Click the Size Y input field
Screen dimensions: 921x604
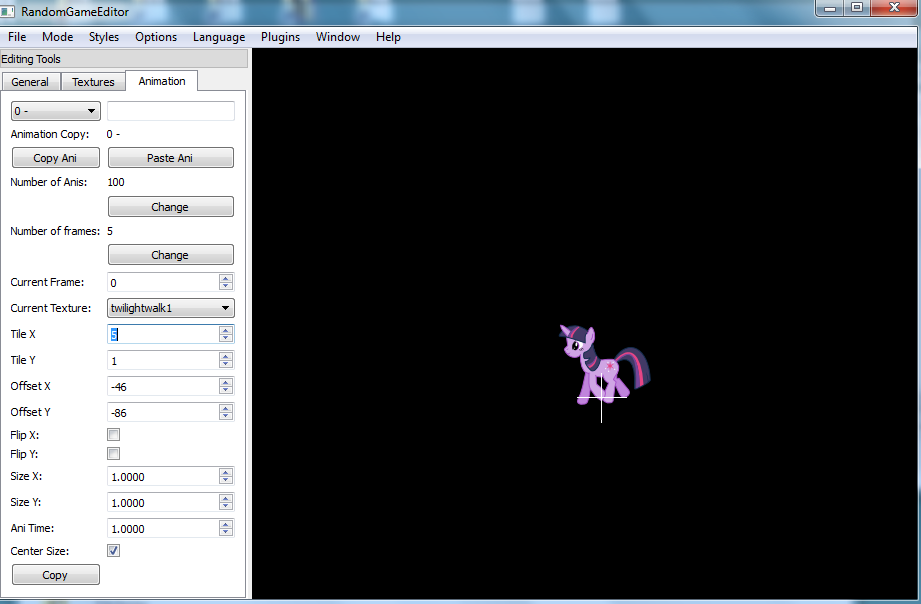[163, 502]
